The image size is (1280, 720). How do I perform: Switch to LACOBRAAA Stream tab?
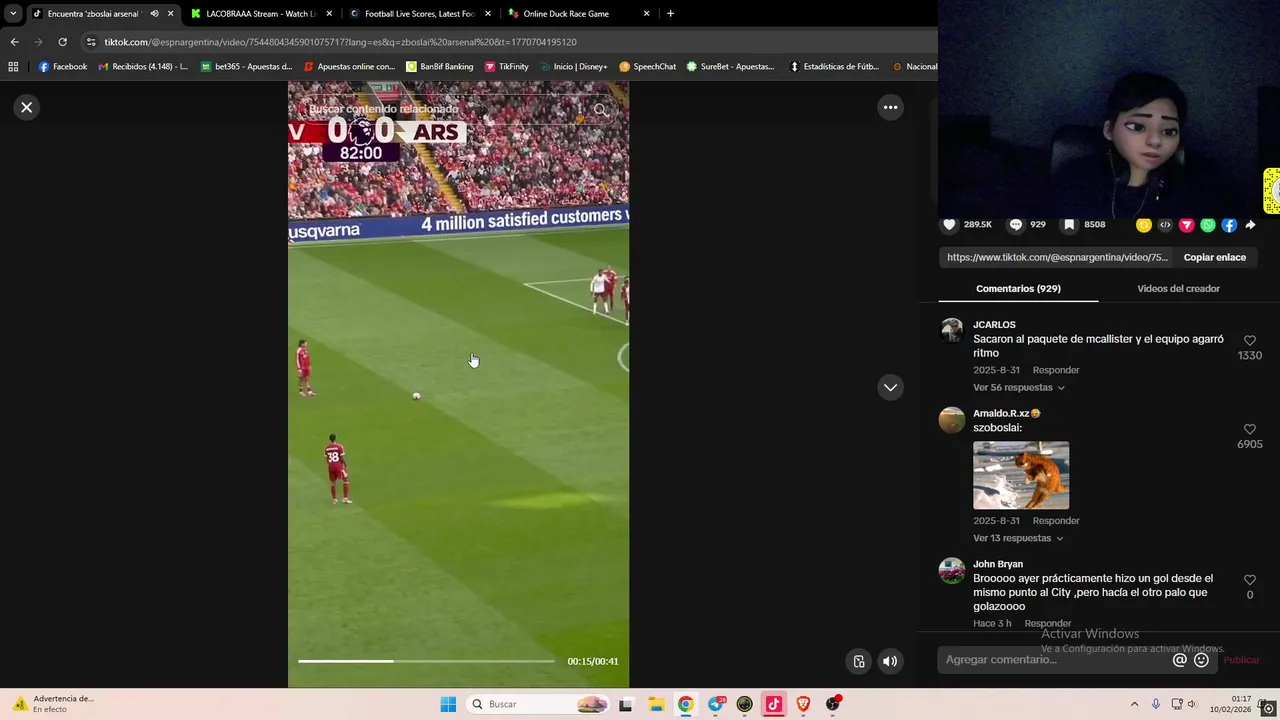pos(260,14)
